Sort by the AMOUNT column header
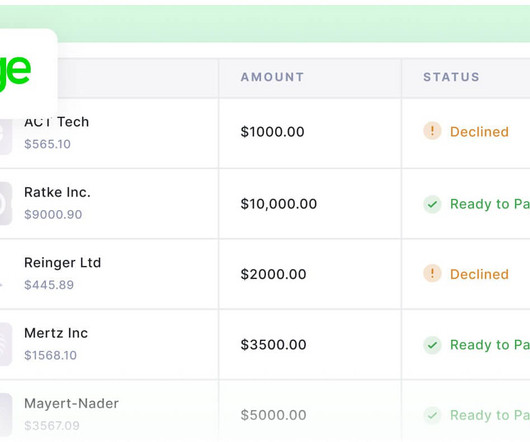 272,77
